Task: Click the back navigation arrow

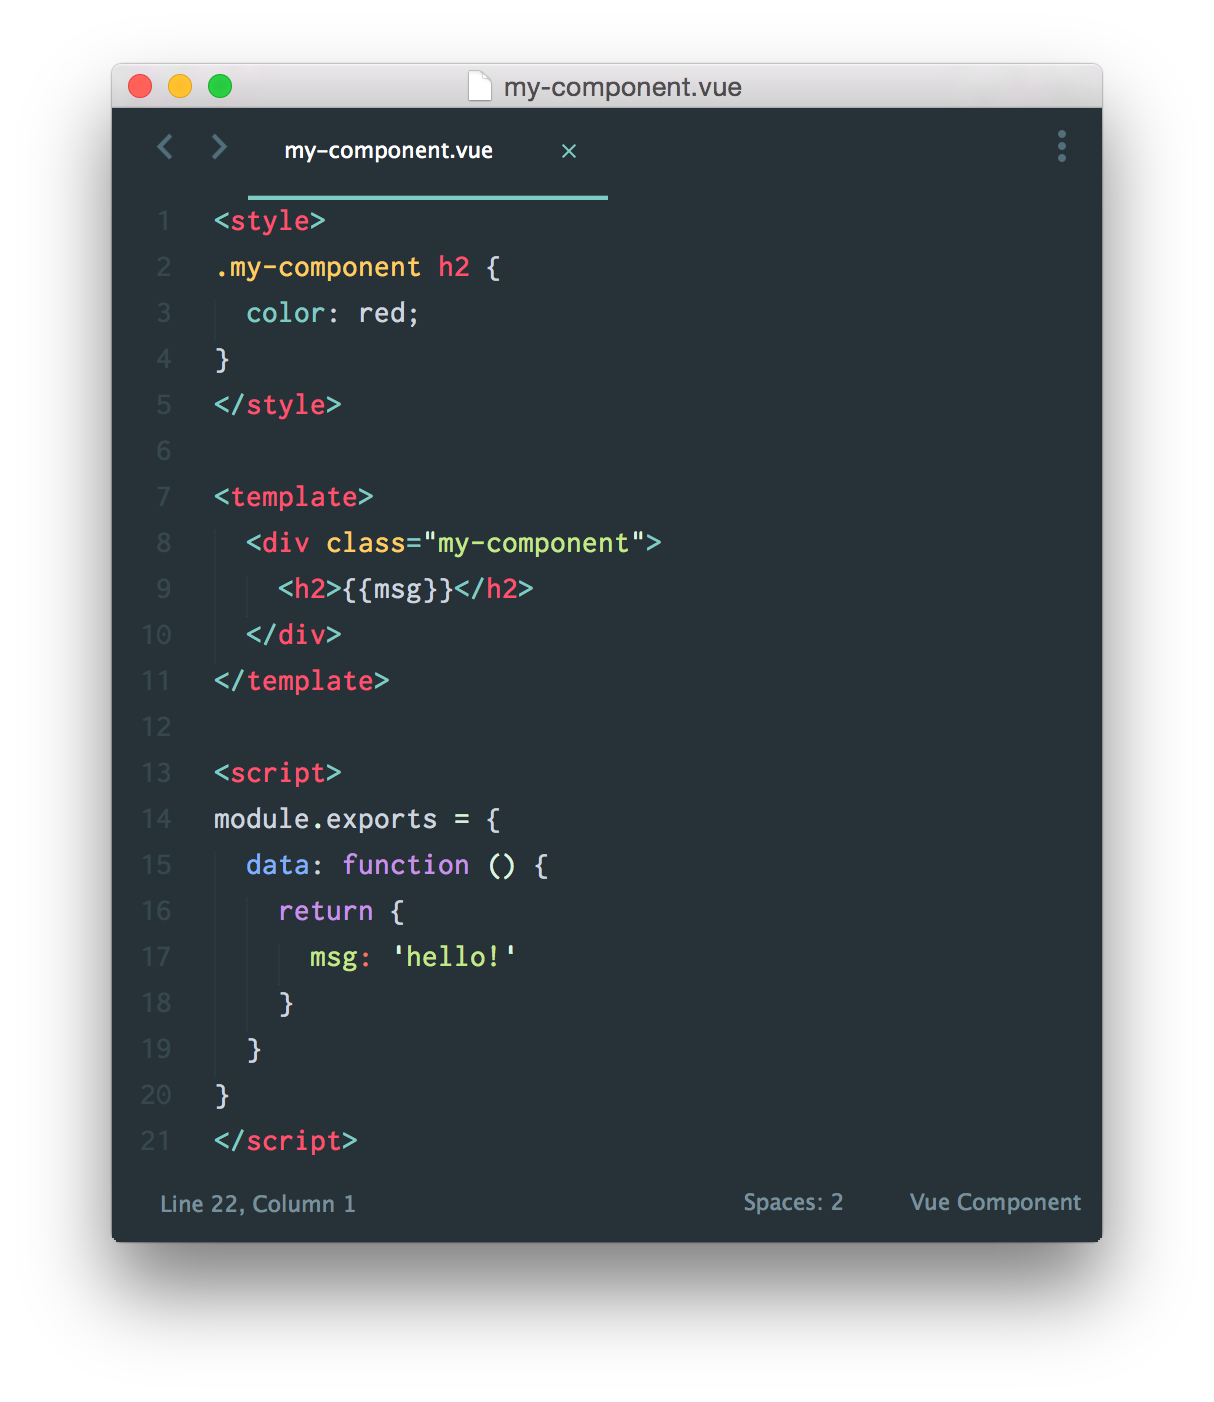Action: click(165, 147)
